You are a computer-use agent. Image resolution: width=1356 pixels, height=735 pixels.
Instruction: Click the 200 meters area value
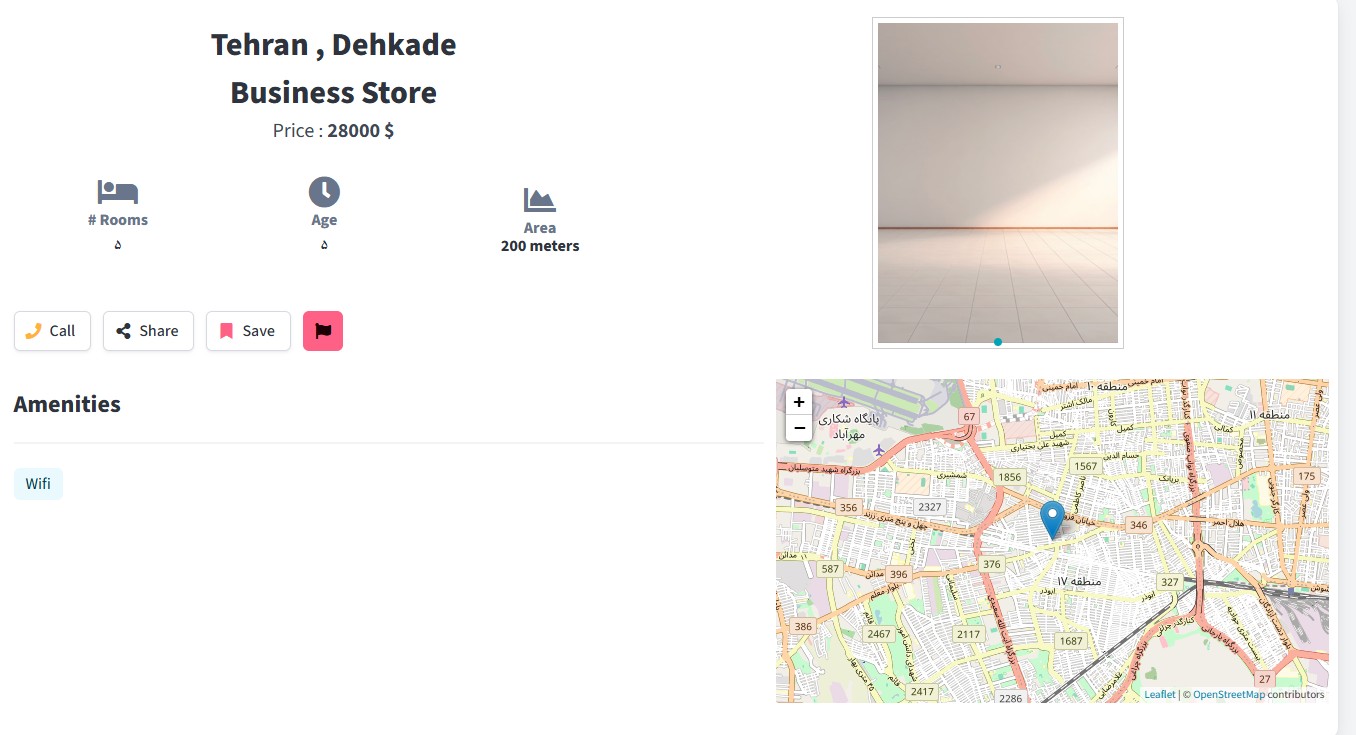pos(540,246)
